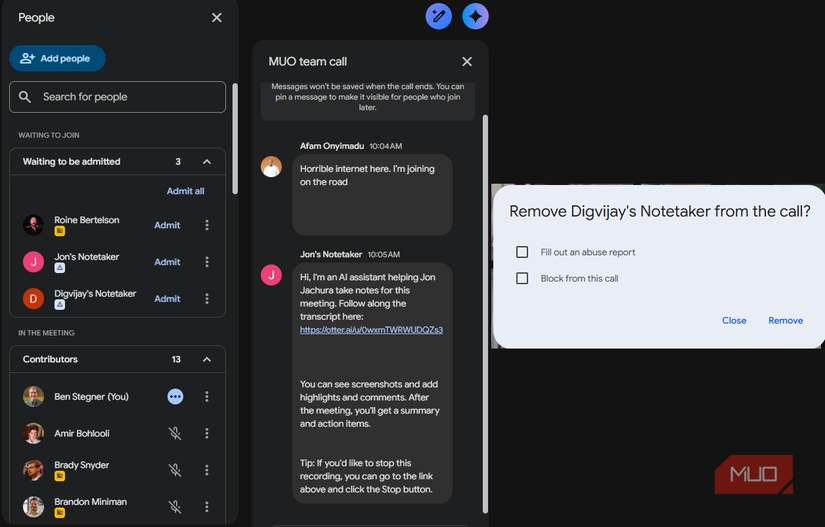Click the Roine Bertelson name text

tap(87, 220)
